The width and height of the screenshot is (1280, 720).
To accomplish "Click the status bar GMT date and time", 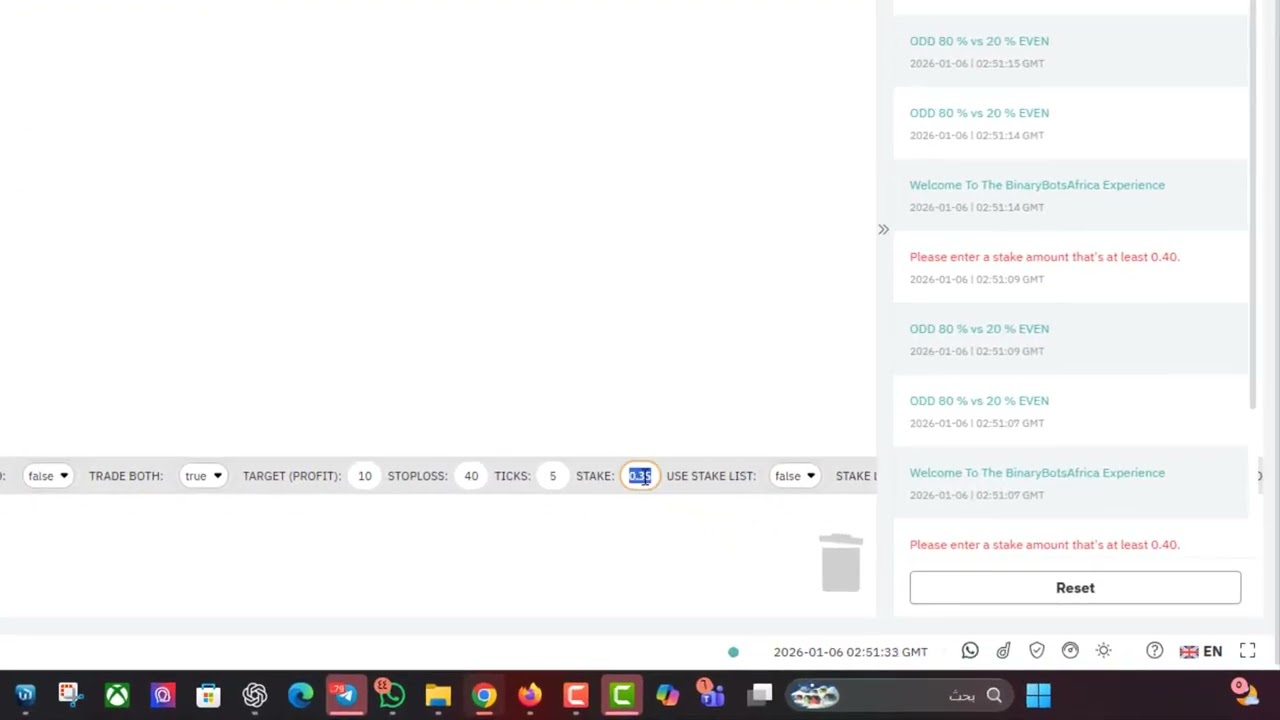I will point(851,652).
